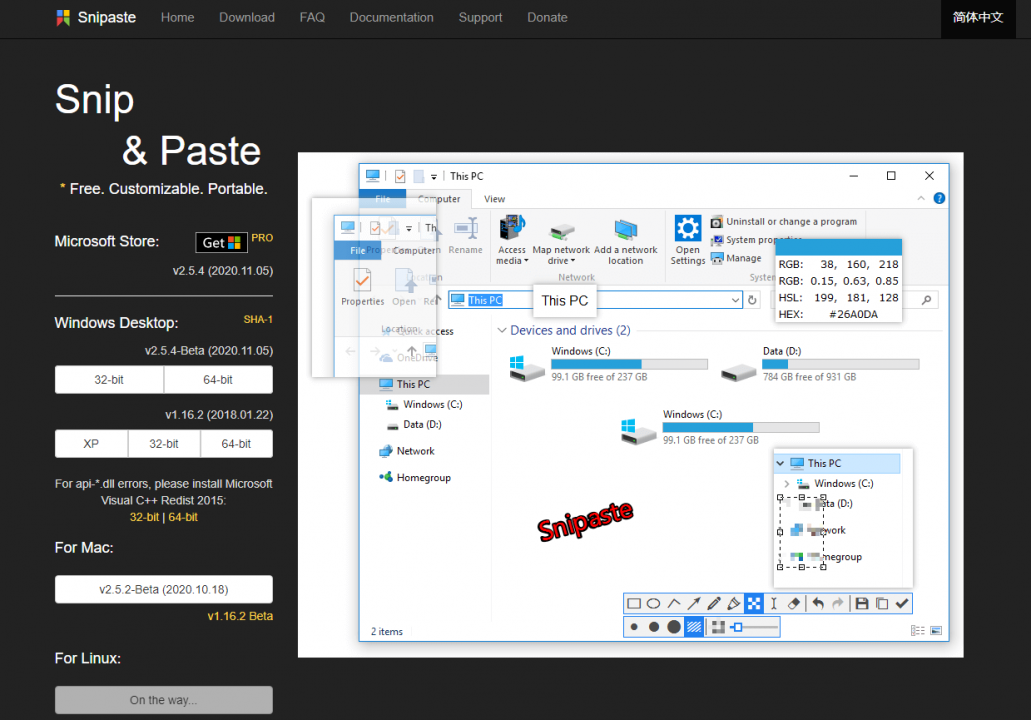
Task: Select the Data (D:) drive with 784 GB free
Action: (x=819, y=364)
